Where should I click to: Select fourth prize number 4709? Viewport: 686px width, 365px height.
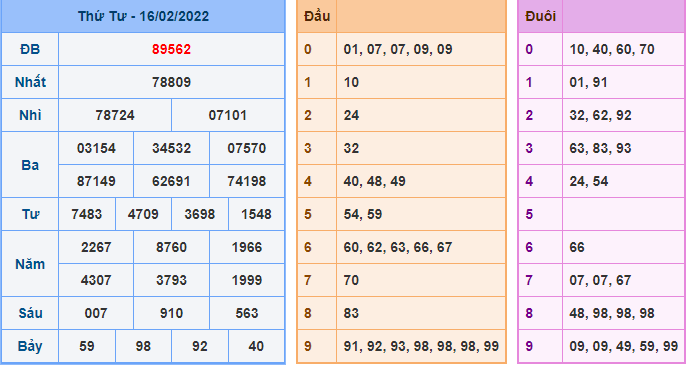pos(143,214)
